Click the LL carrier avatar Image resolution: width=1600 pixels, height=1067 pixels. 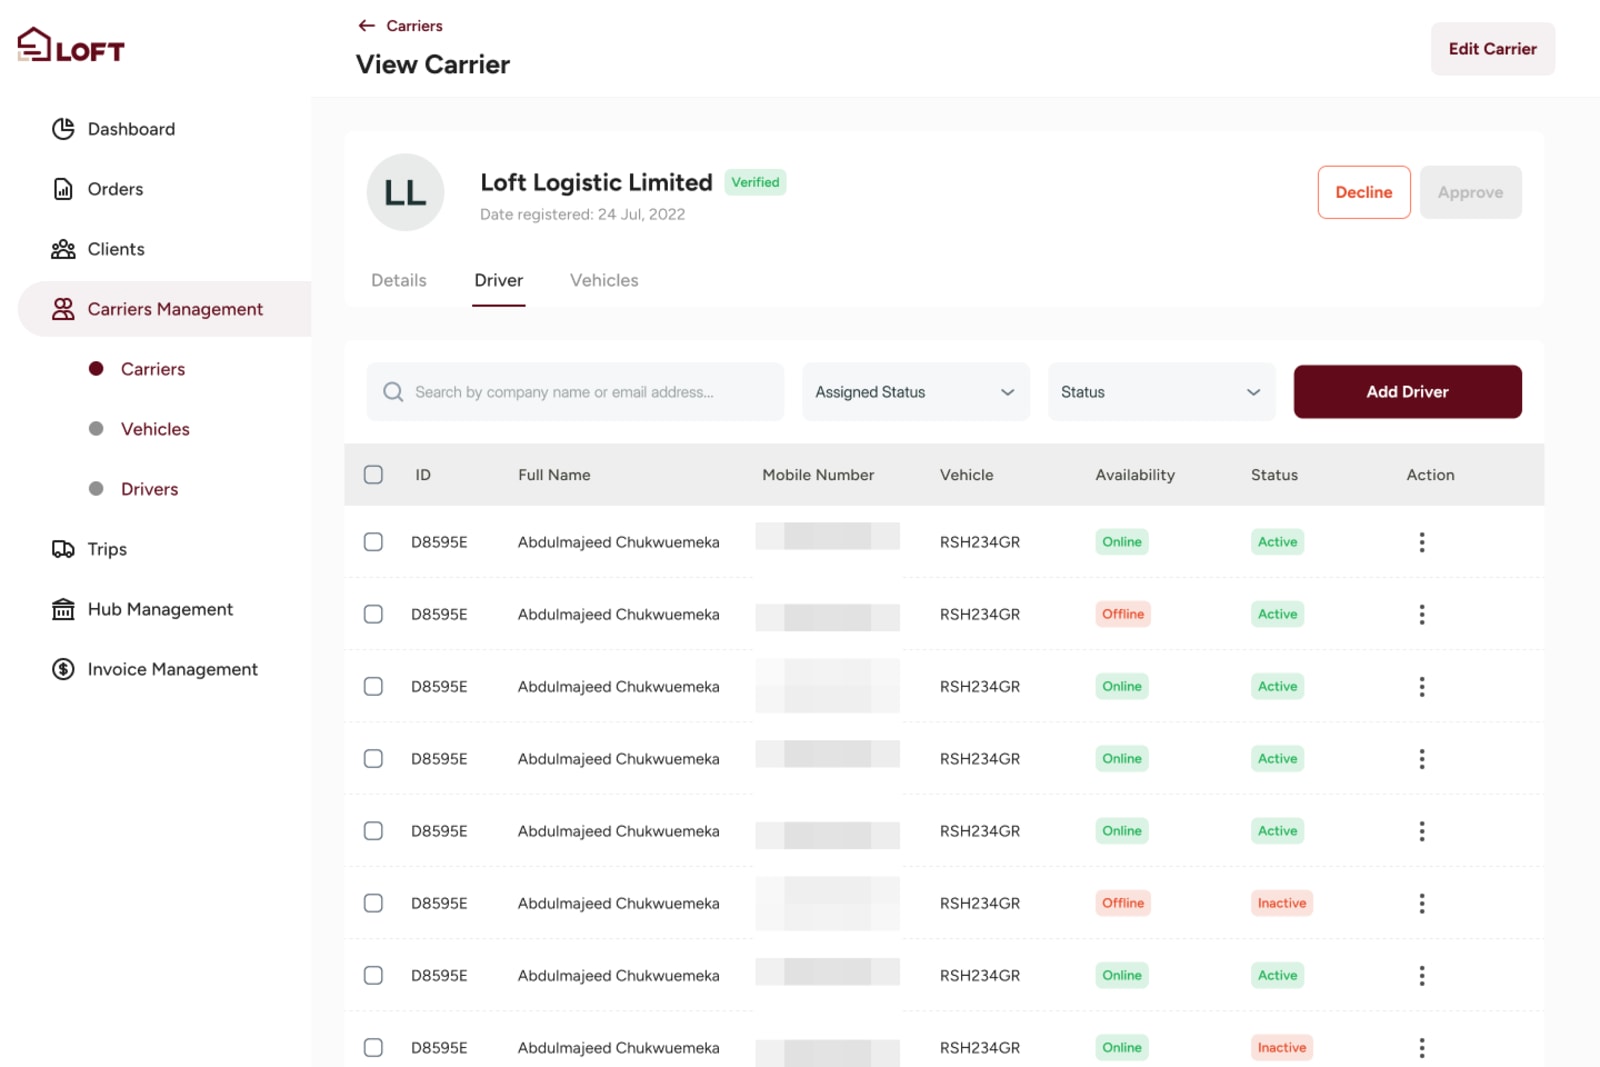pyautogui.click(x=405, y=192)
